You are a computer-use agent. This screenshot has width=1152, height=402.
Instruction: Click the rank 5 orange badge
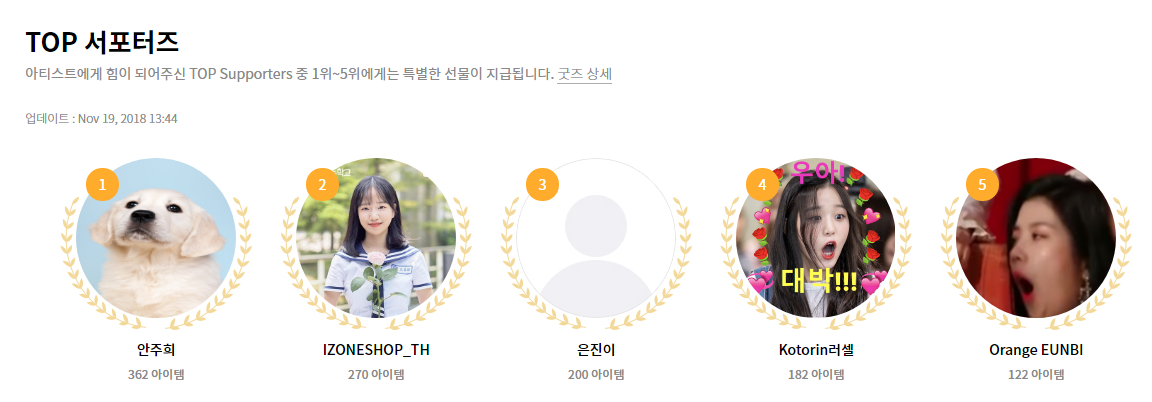(982, 184)
